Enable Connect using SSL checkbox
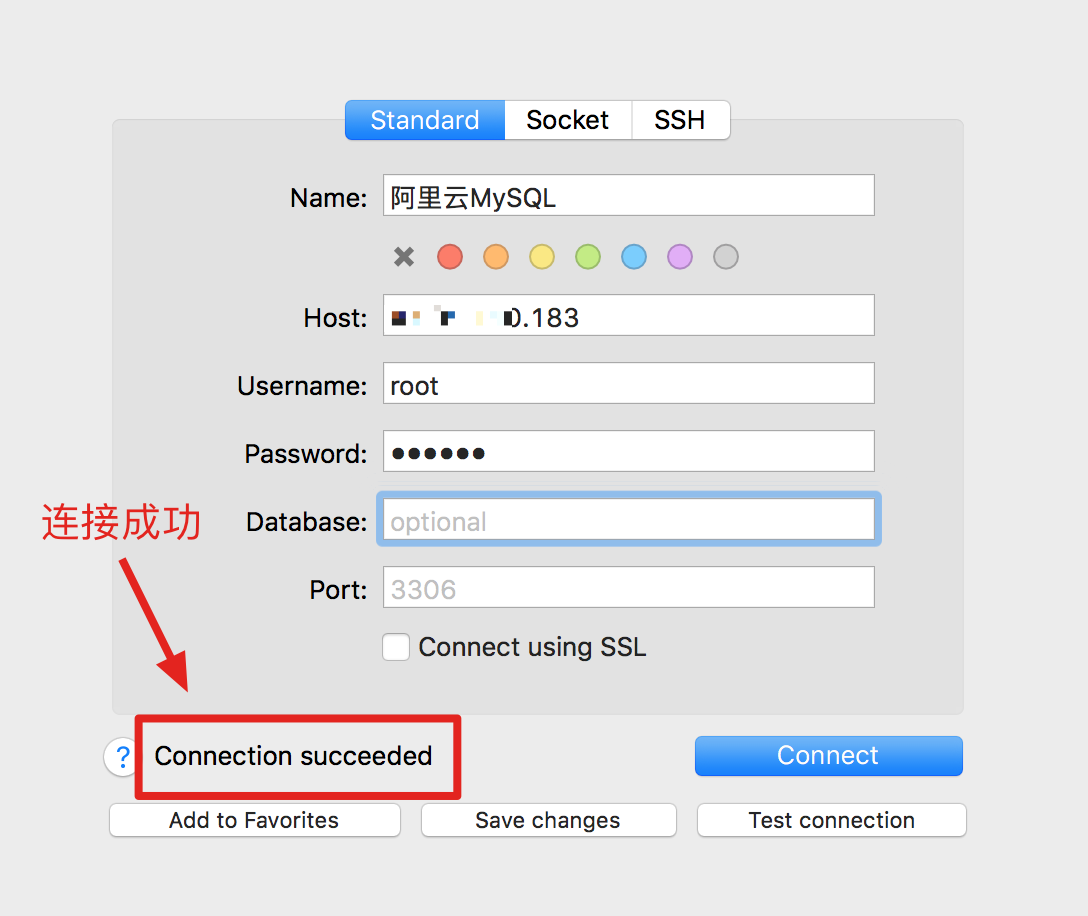The image size is (1088, 916). [x=396, y=647]
